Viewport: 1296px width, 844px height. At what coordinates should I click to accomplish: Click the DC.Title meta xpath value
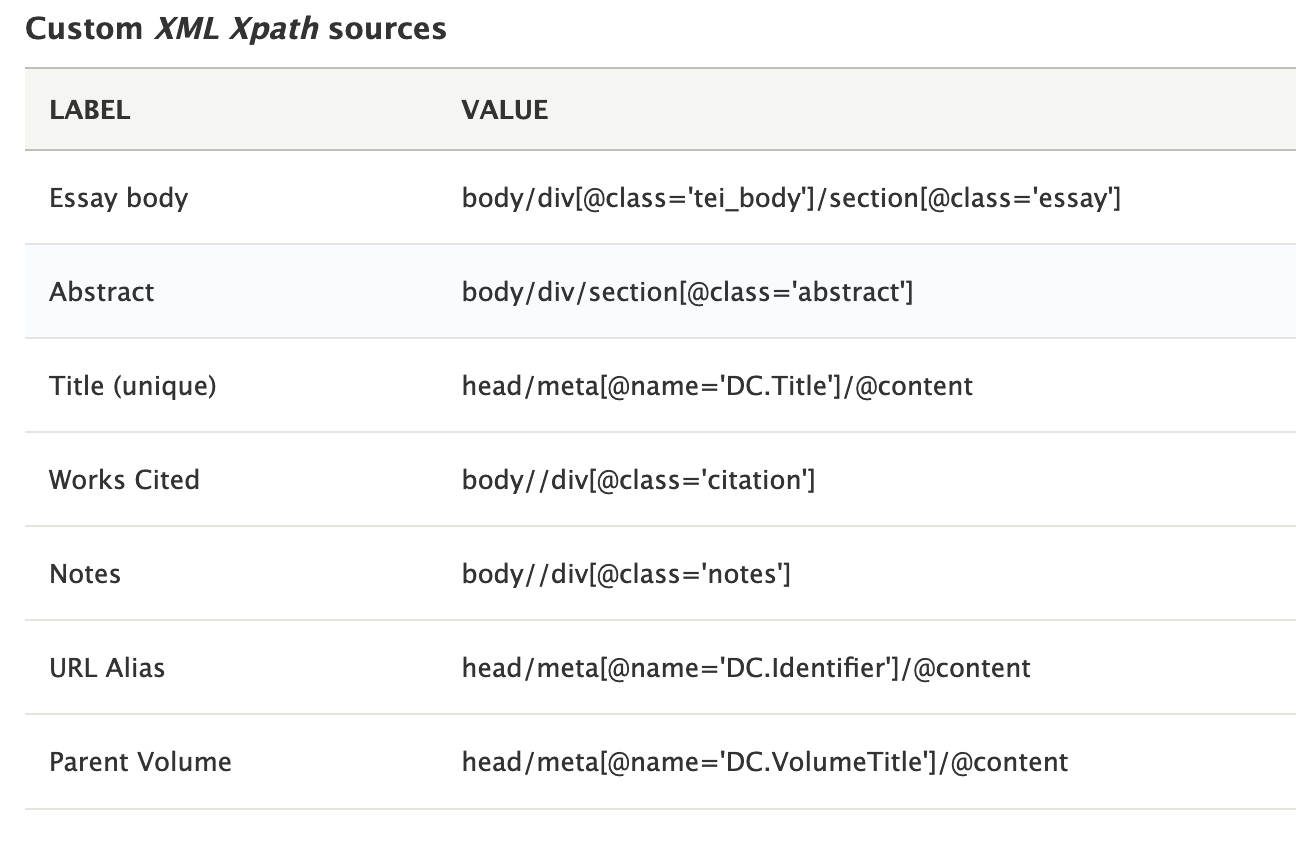[x=717, y=387]
